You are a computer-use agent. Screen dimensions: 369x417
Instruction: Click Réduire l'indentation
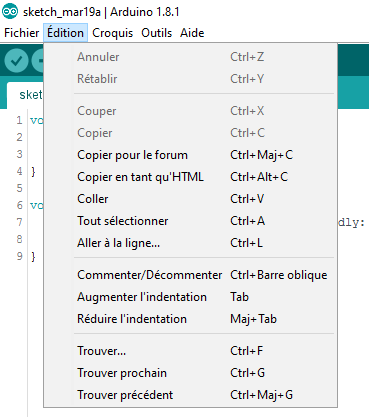(x=191, y=319)
